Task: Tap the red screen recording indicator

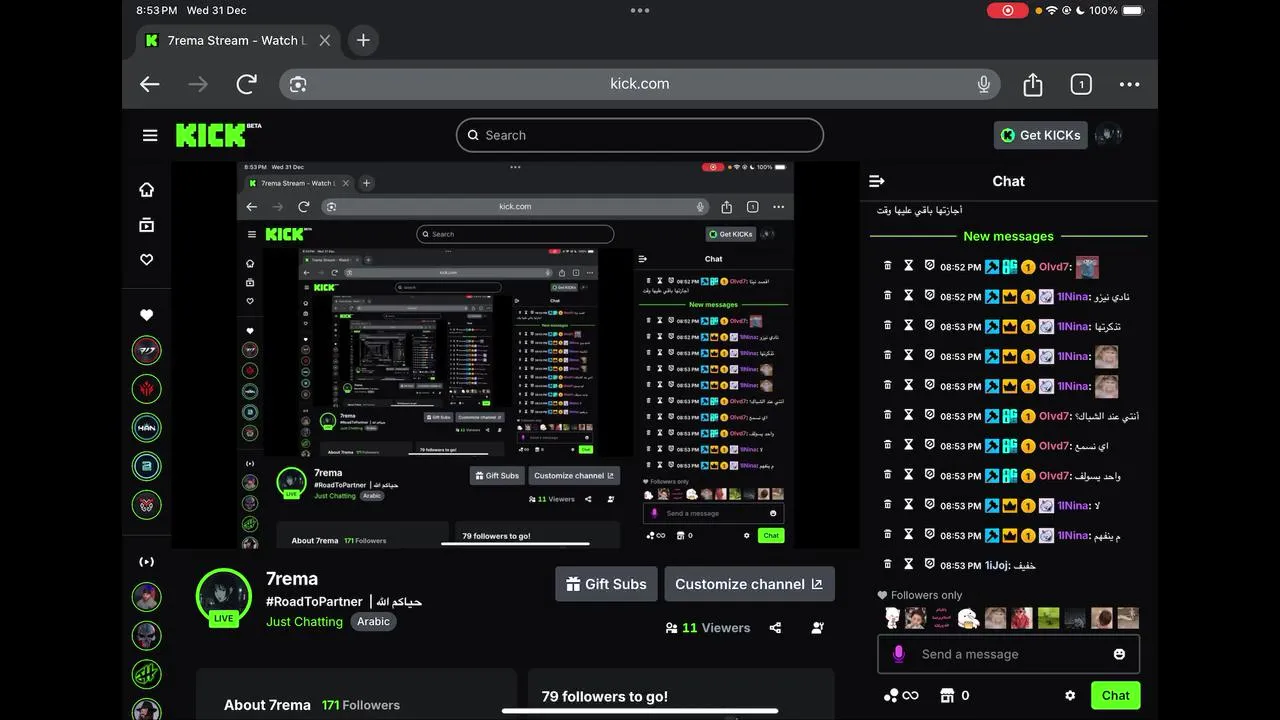Action: tap(1007, 10)
